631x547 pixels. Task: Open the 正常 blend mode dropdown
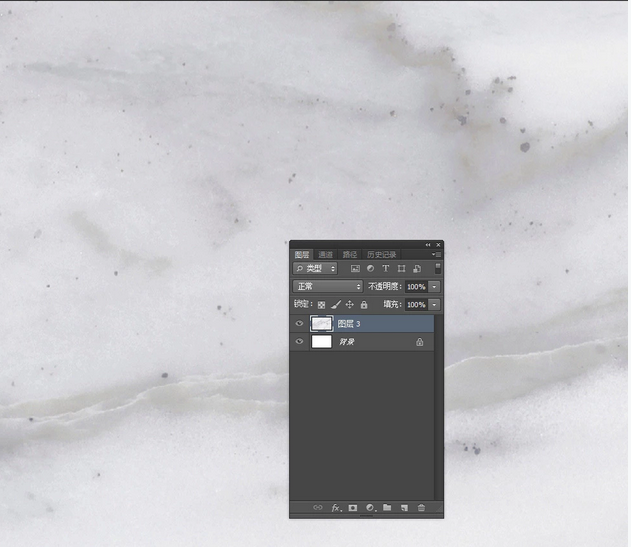[328, 287]
